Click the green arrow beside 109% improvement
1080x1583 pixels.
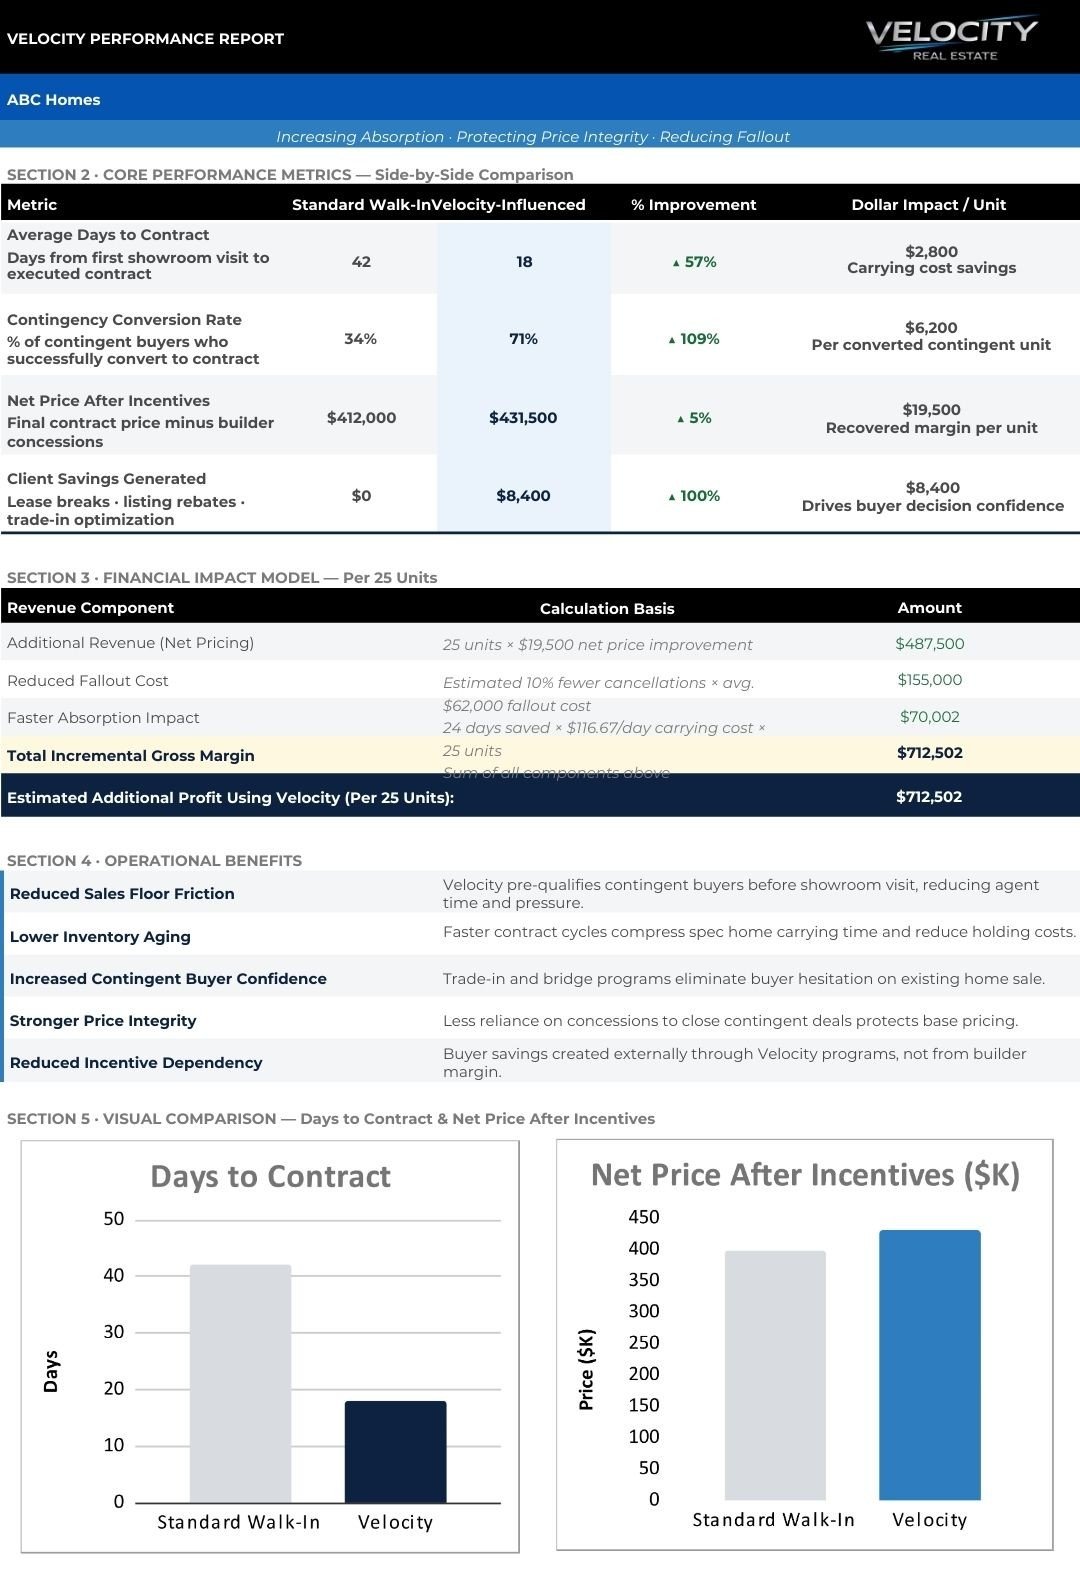point(672,340)
